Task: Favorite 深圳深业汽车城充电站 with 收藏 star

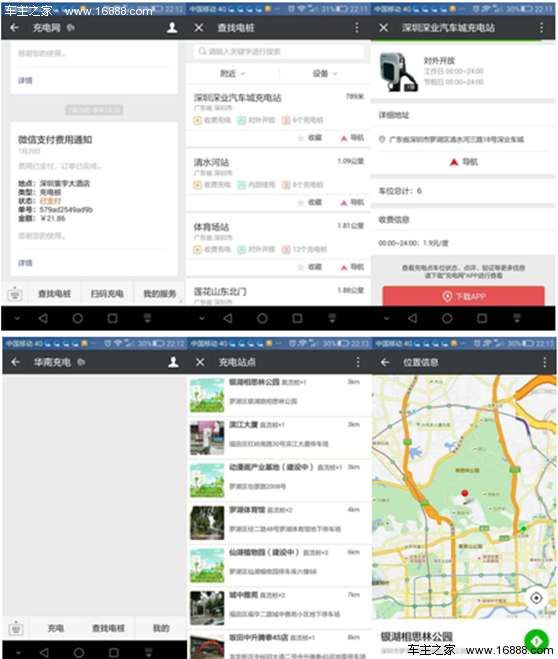Action: point(310,138)
